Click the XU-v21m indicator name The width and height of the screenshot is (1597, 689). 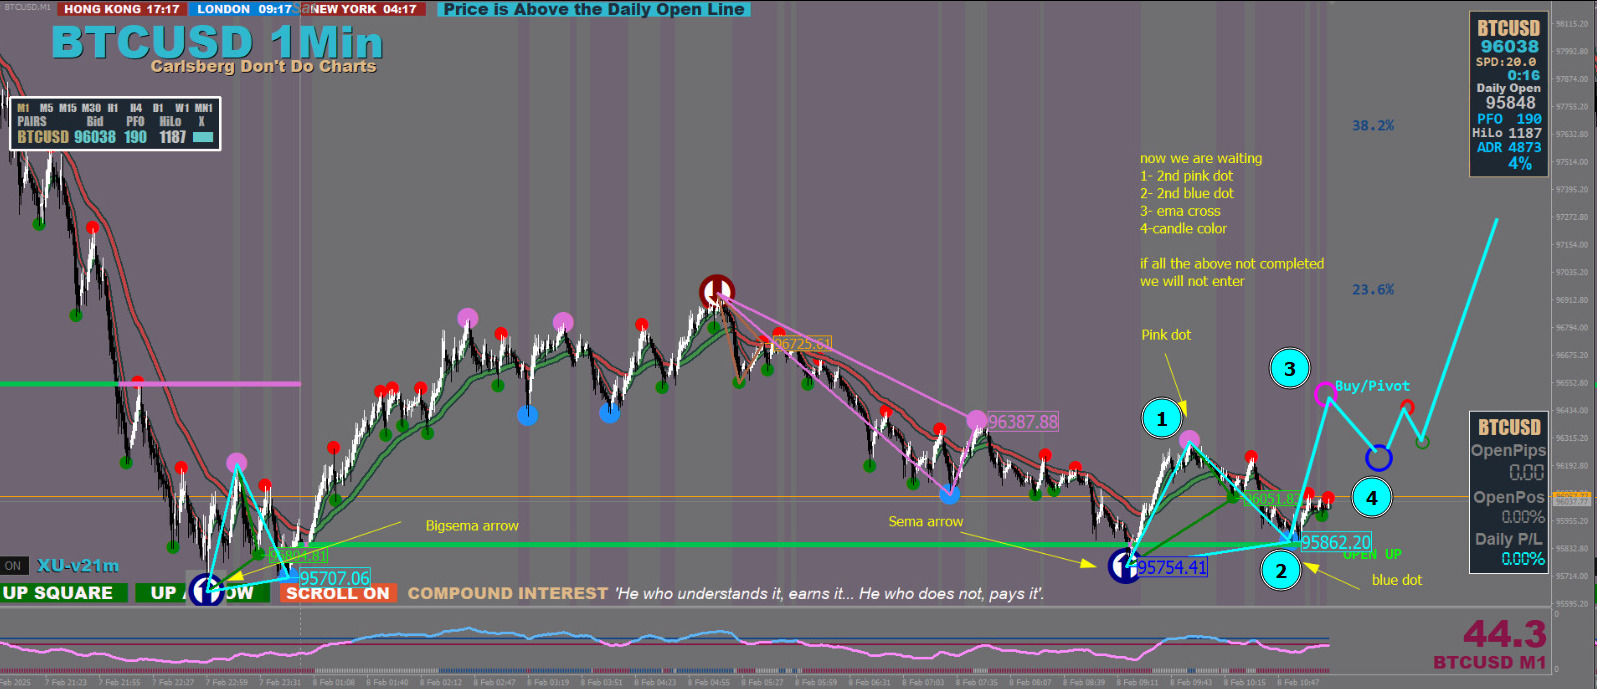click(78, 566)
